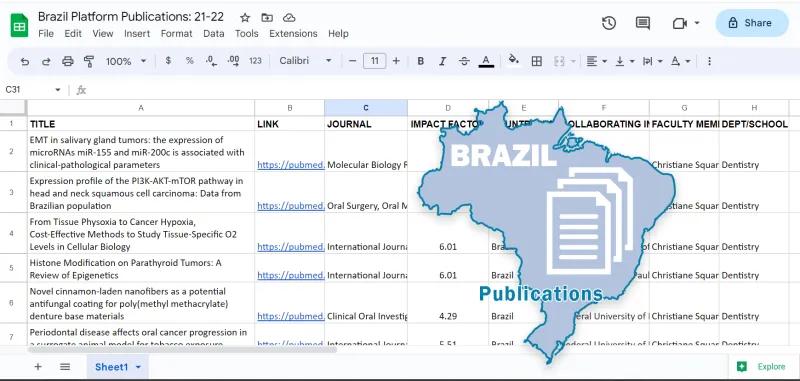Open the text rotation dropdown
The height and width of the screenshot is (381, 800).
(680, 61)
